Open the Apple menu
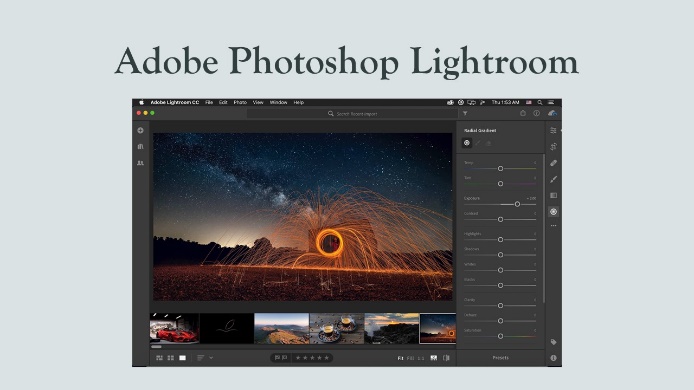 tap(142, 102)
